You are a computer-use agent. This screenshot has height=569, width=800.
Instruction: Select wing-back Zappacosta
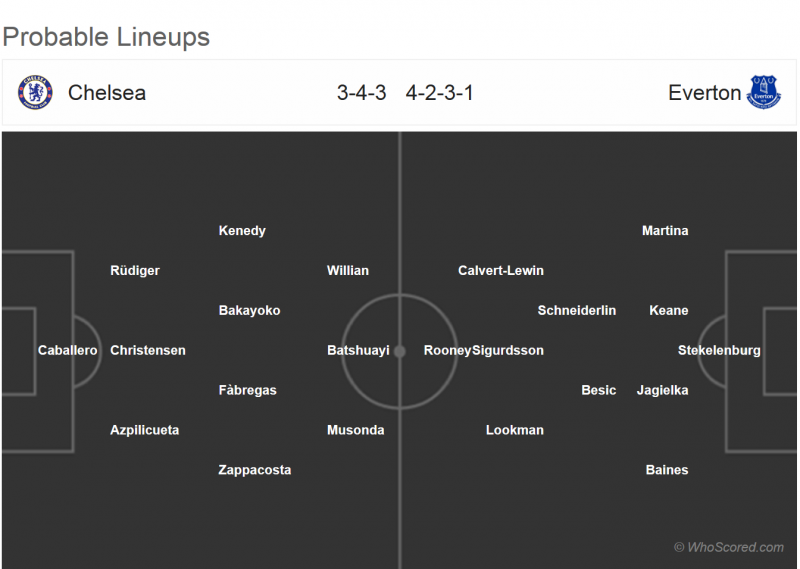click(x=255, y=470)
